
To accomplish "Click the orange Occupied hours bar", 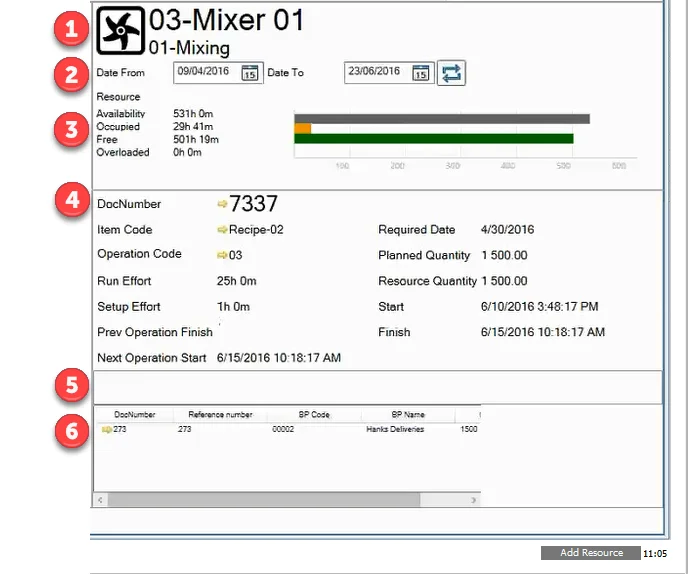I will 302,128.
